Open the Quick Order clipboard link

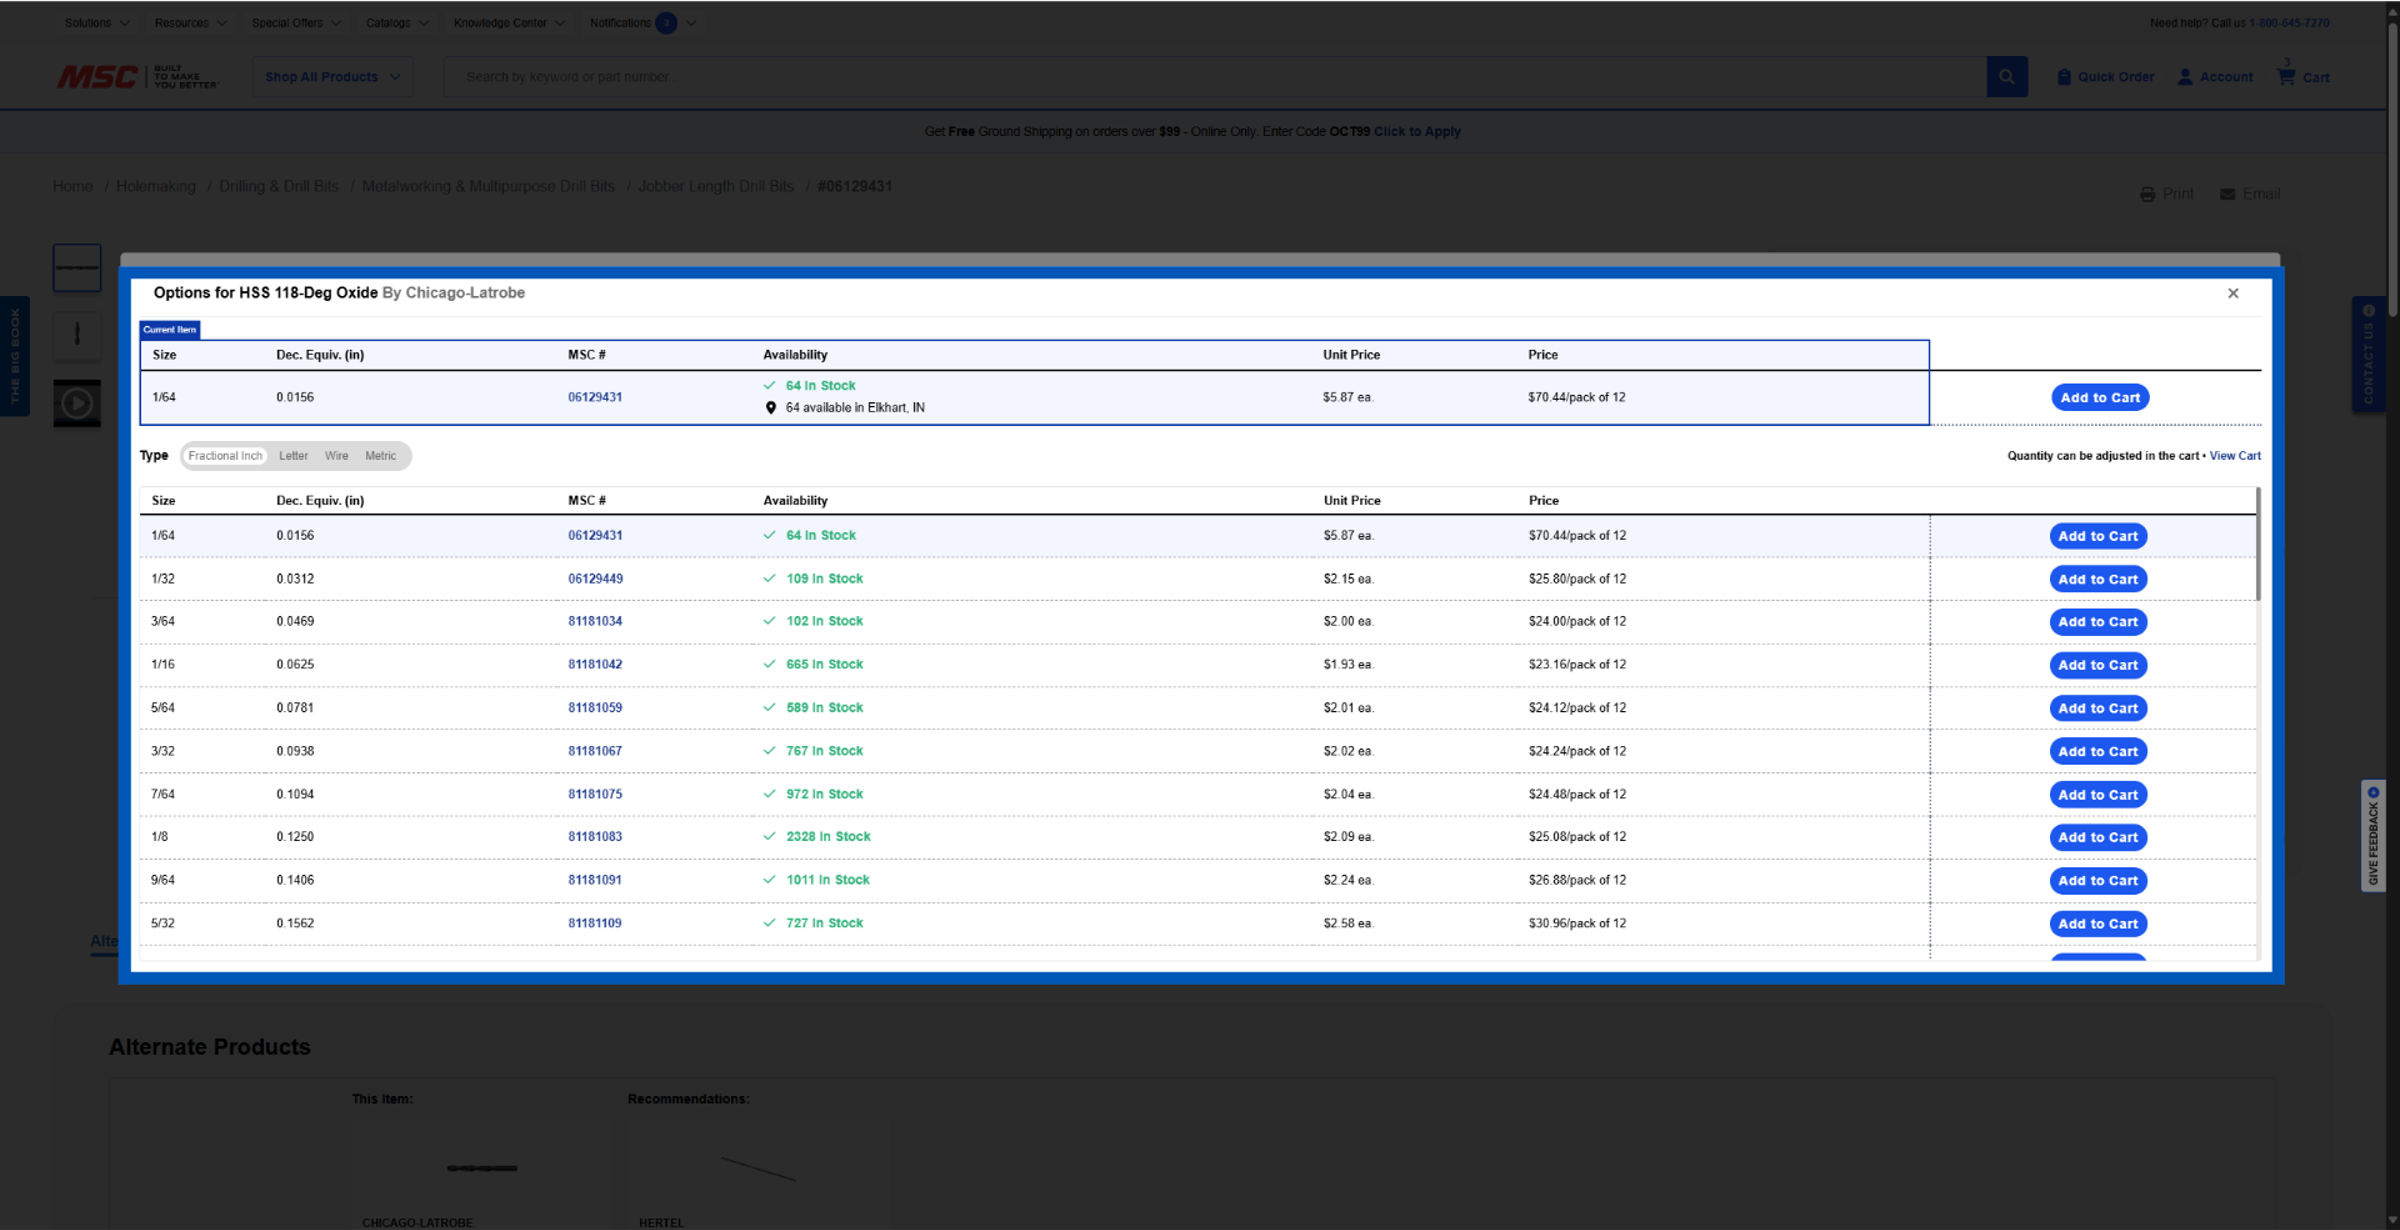pos(2105,77)
